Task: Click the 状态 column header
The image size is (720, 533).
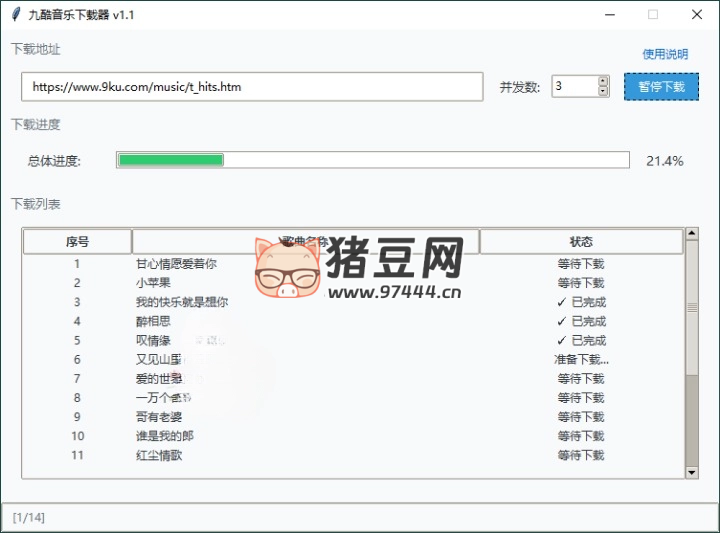Action: [x=581, y=241]
